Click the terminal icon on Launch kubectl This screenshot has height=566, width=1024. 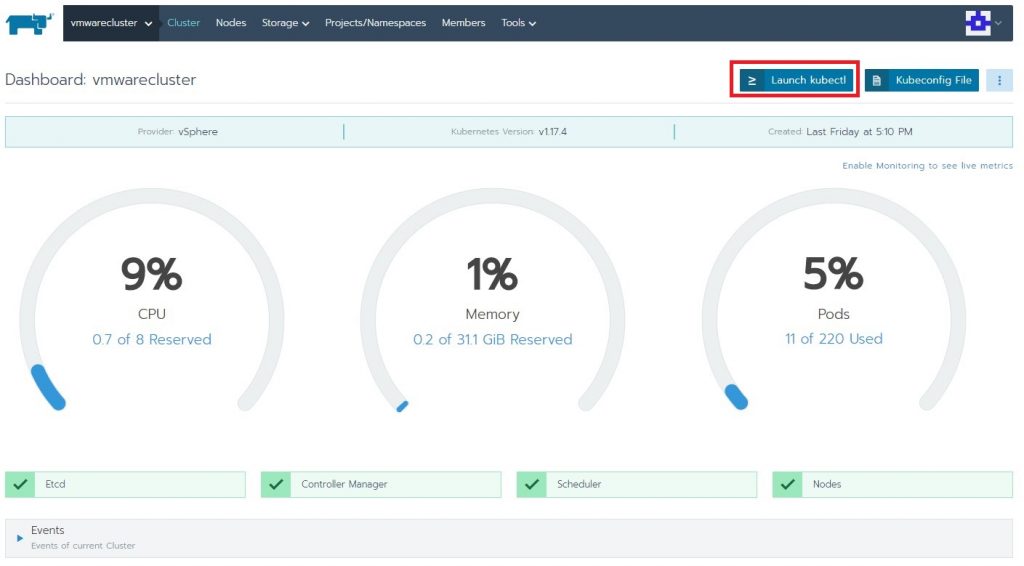(752, 80)
